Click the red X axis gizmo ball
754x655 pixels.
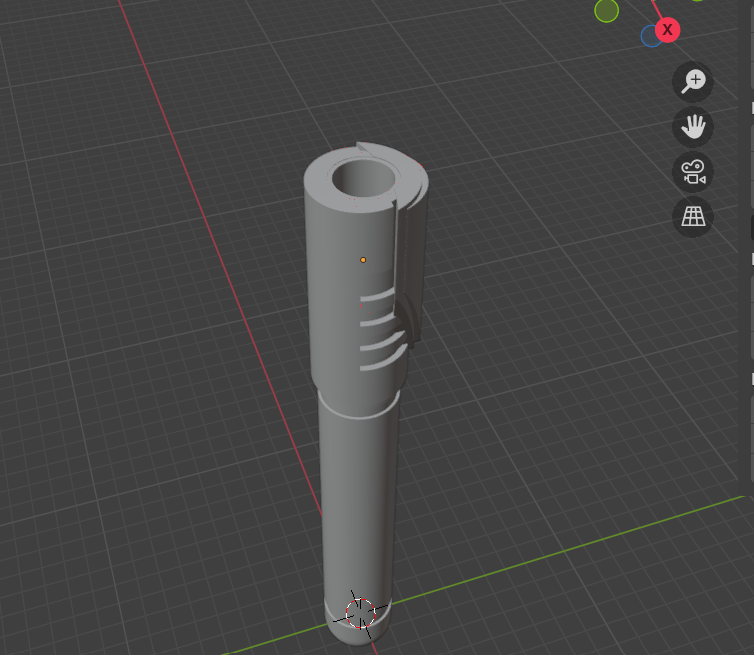(x=667, y=30)
